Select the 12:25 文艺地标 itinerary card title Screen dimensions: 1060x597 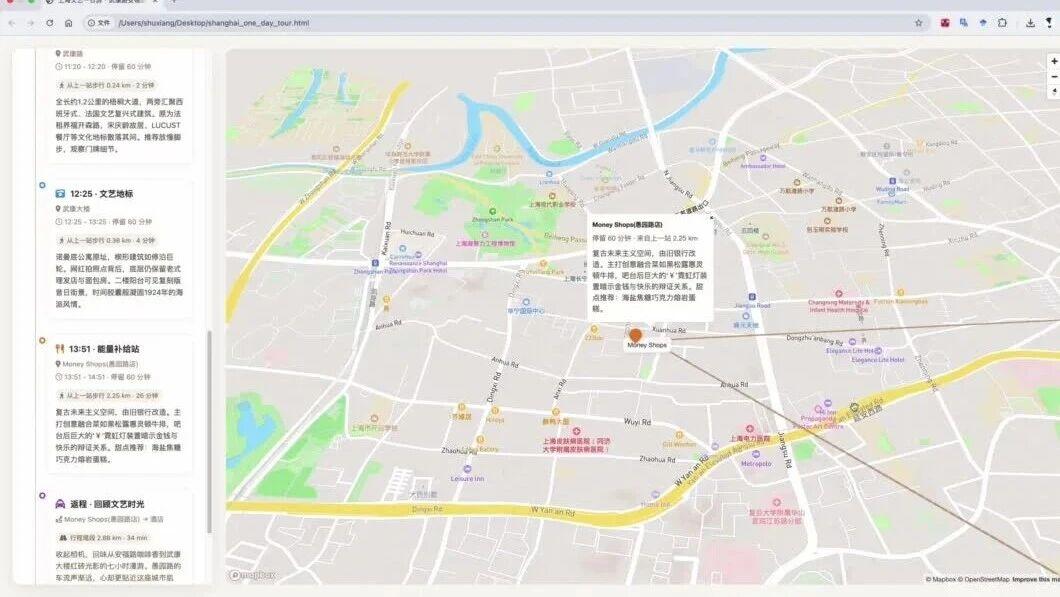pyautogui.click(x=101, y=194)
